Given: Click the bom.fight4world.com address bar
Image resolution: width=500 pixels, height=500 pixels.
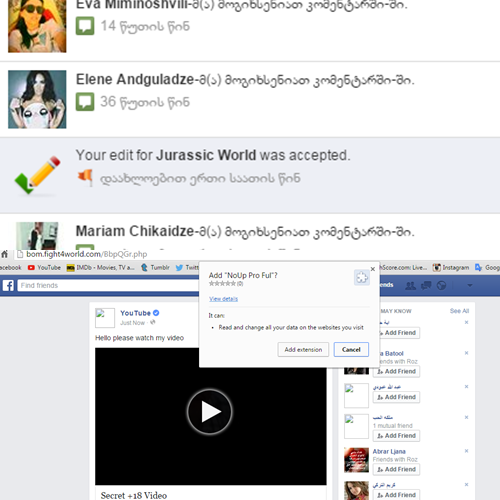Looking at the screenshot, I should (x=87, y=254).
